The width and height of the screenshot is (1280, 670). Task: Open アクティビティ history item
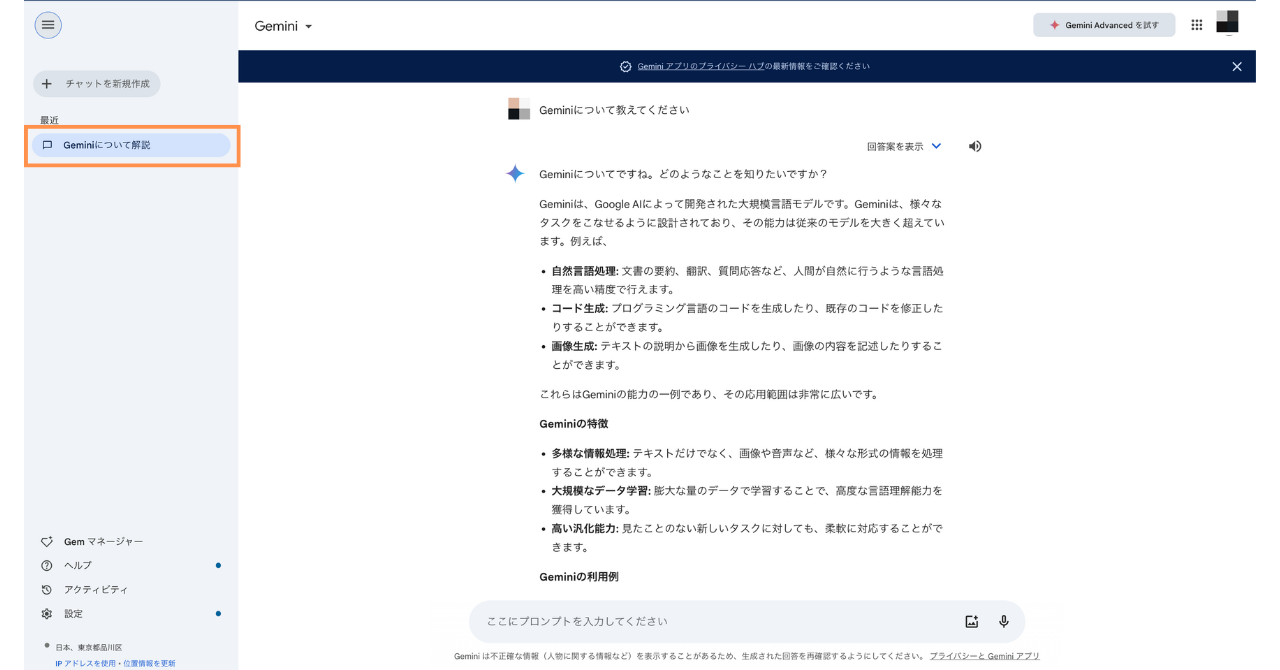[x=96, y=589]
